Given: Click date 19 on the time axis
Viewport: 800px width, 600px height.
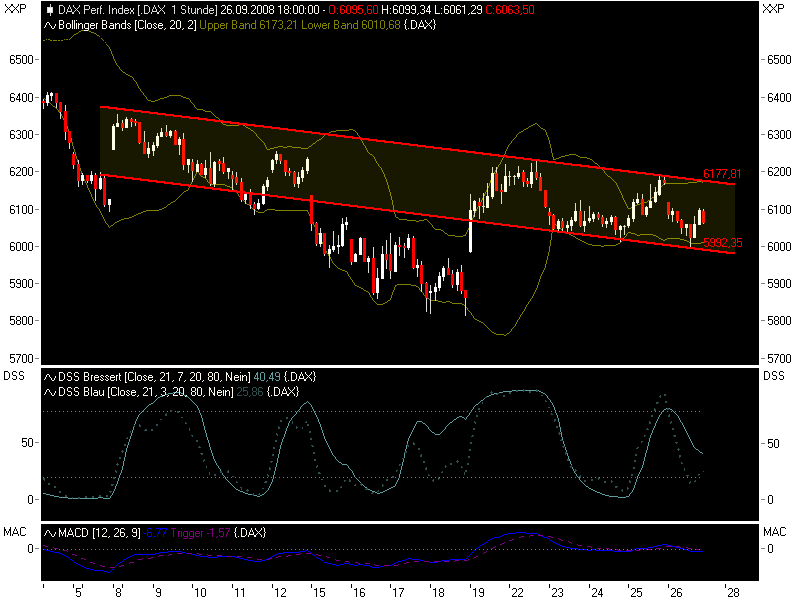Looking at the screenshot, I should [x=478, y=593].
